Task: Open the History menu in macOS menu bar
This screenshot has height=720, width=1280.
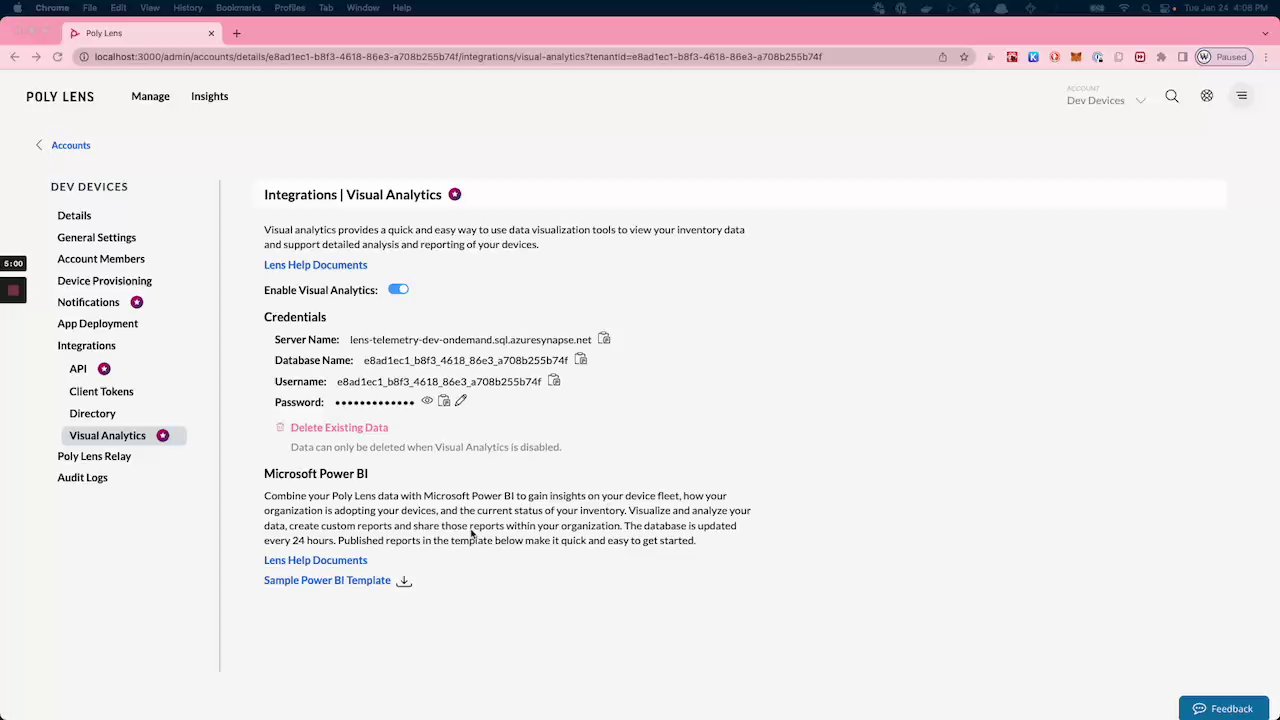Action: coord(187,8)
